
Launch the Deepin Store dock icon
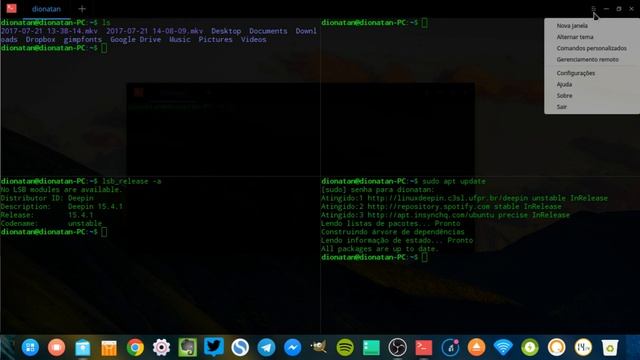coord(82,348)
